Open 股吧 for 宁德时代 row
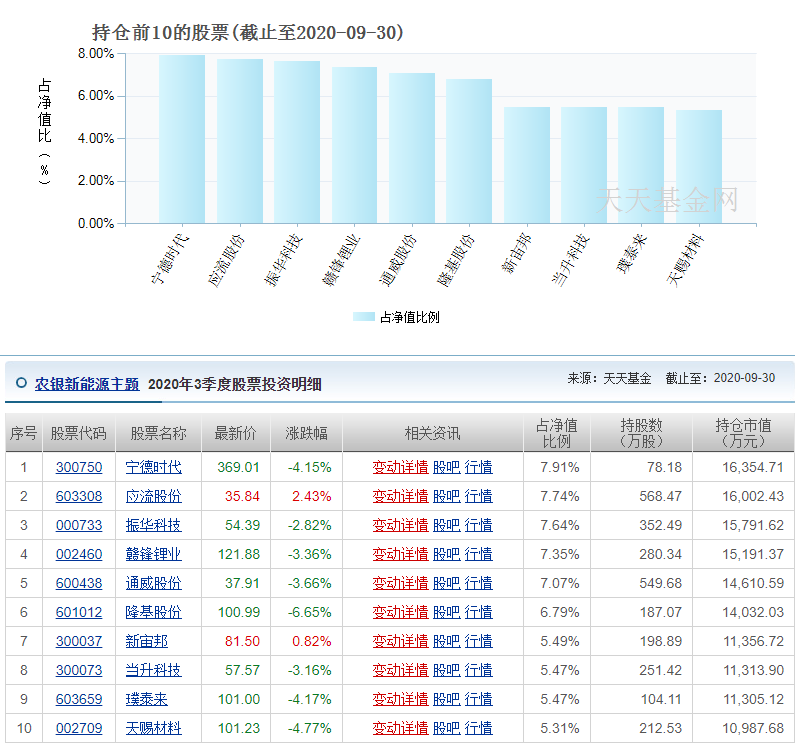 (x=447, y=467)
